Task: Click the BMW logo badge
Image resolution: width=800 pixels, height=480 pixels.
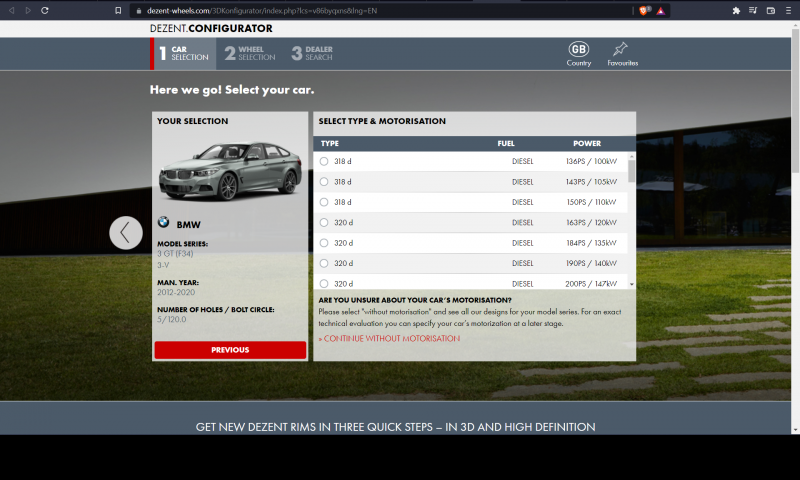Action: (x=163, y=222)
